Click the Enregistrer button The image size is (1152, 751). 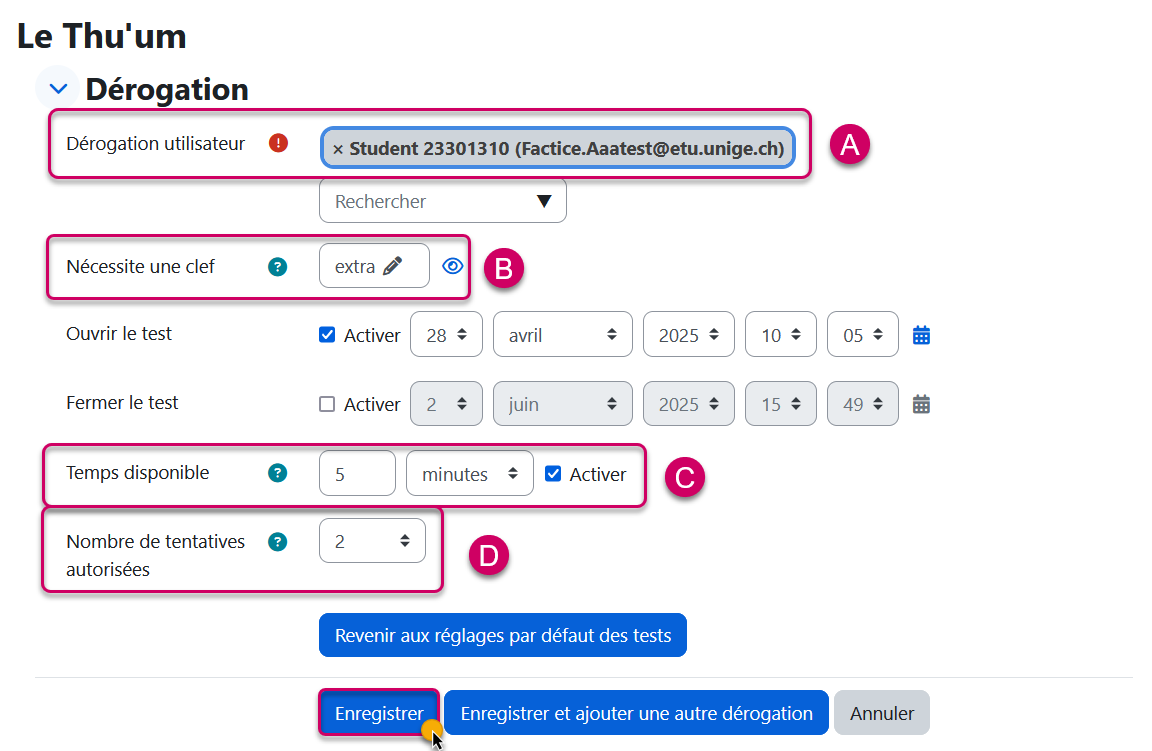[x=379, y=713]
